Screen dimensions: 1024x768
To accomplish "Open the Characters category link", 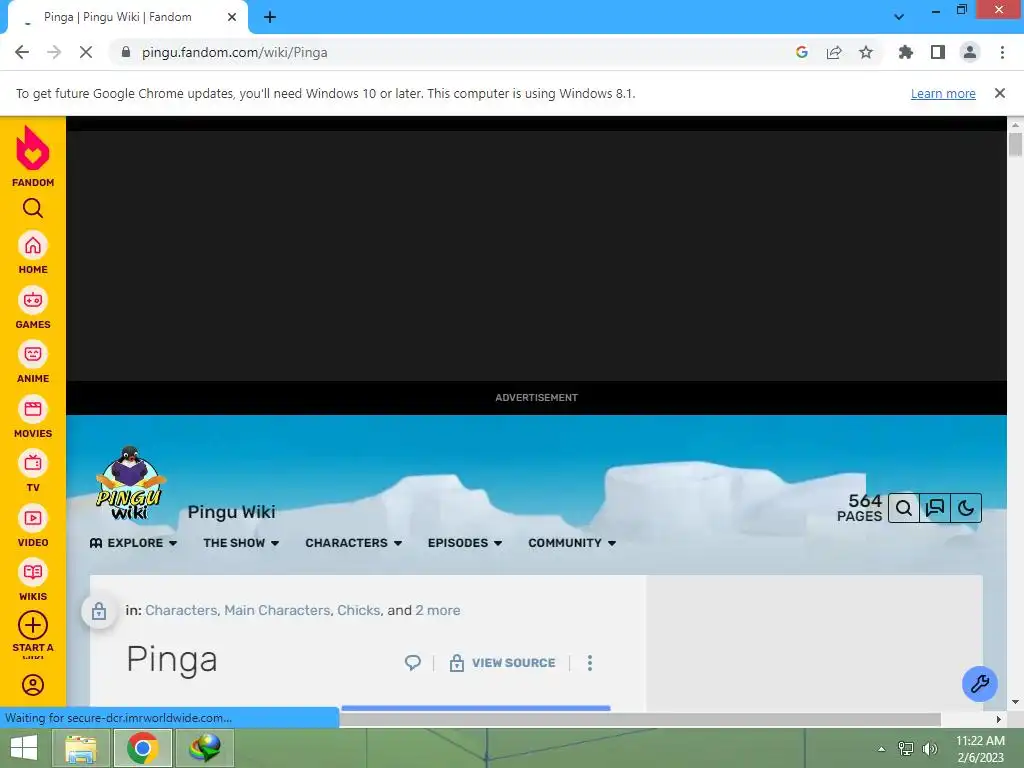I will [x=182, y=610].
